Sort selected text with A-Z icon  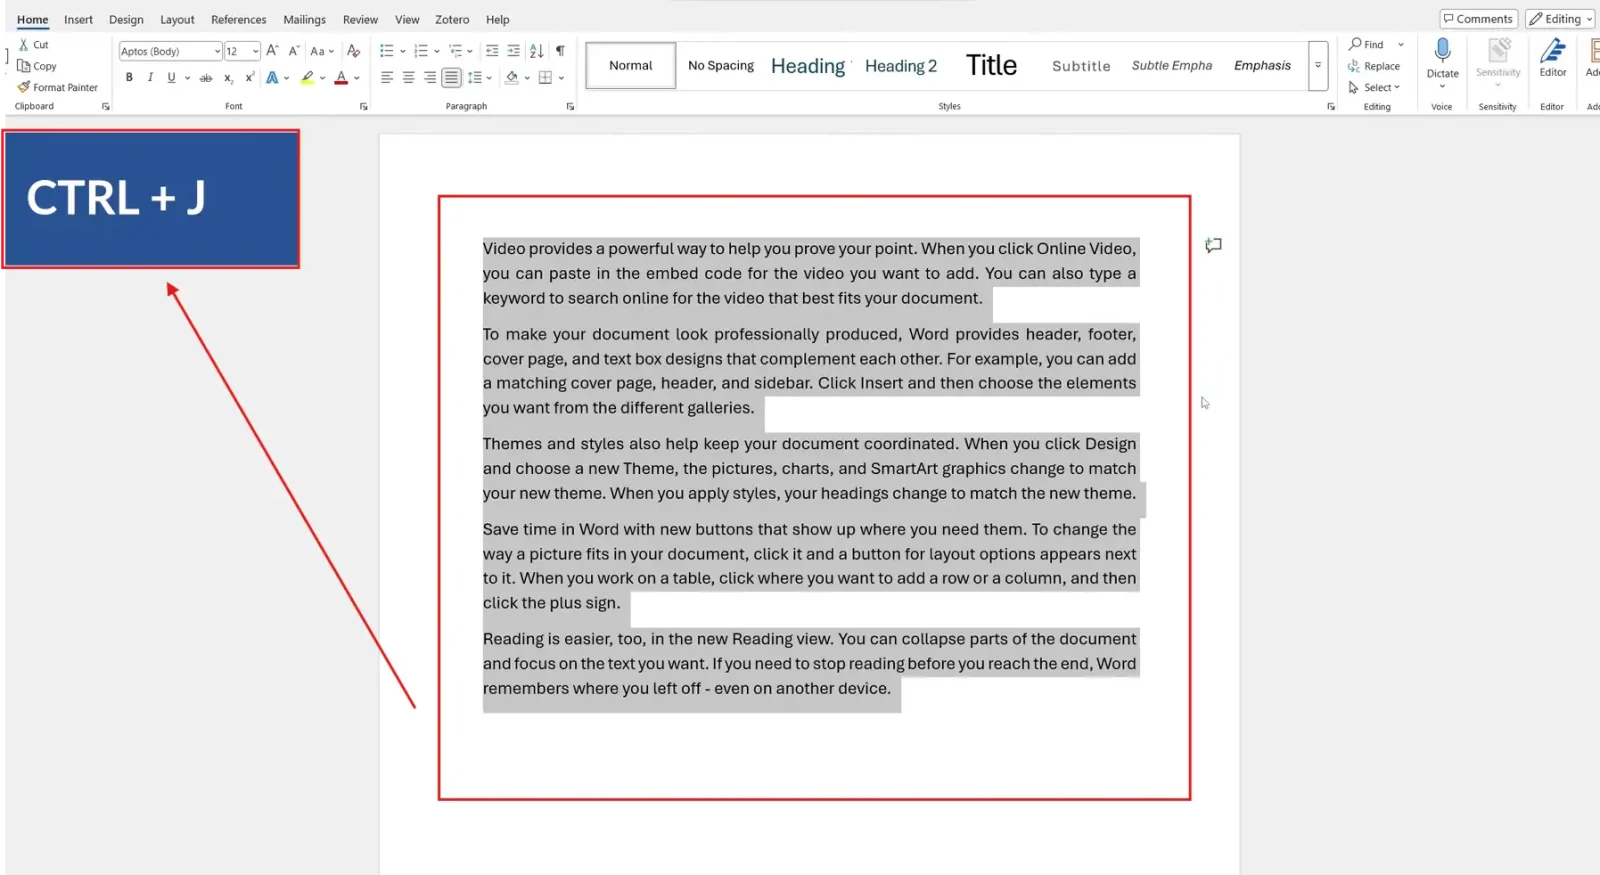[x=537, y=51]
